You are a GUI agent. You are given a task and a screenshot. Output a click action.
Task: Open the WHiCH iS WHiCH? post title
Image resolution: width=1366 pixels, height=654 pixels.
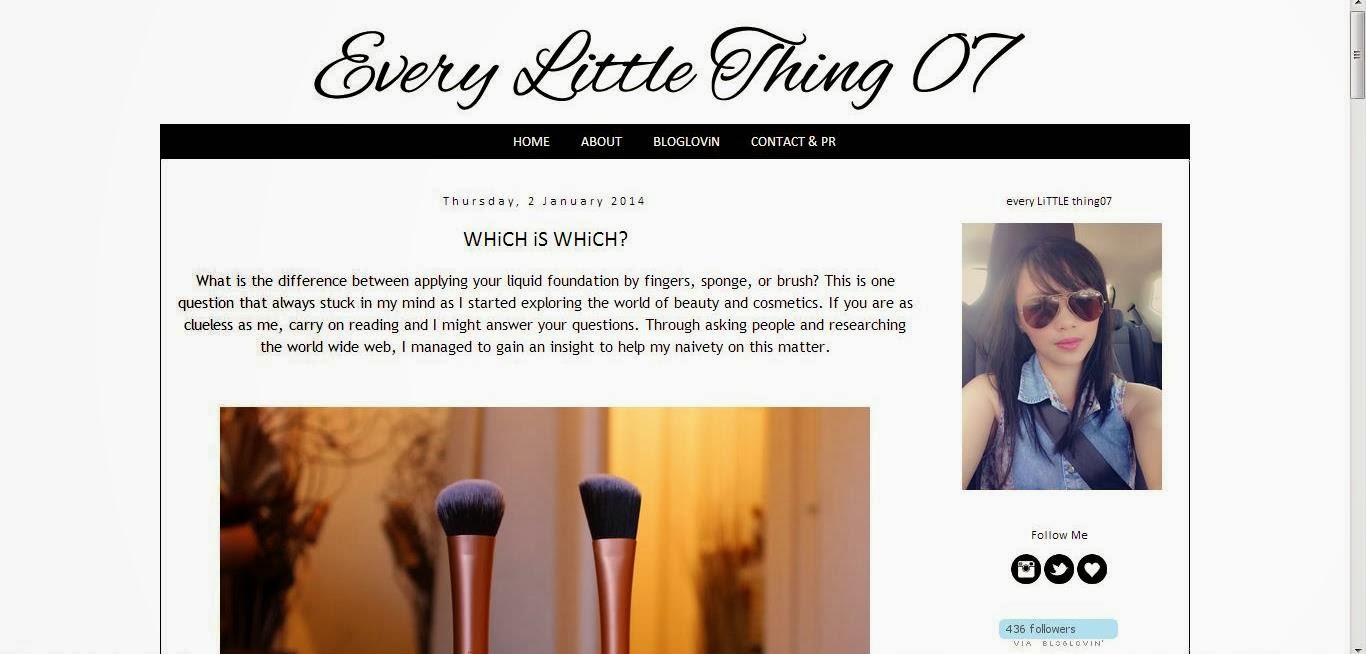pyautogui.click(x=545, y=239)
